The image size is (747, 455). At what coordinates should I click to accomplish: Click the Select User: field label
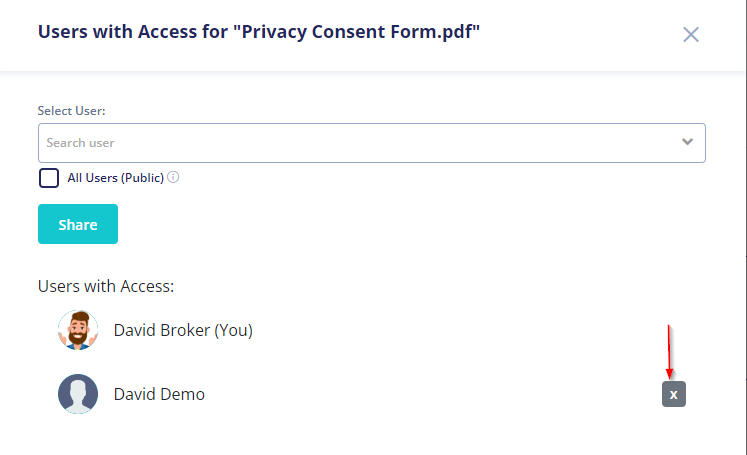click(71, 111)
